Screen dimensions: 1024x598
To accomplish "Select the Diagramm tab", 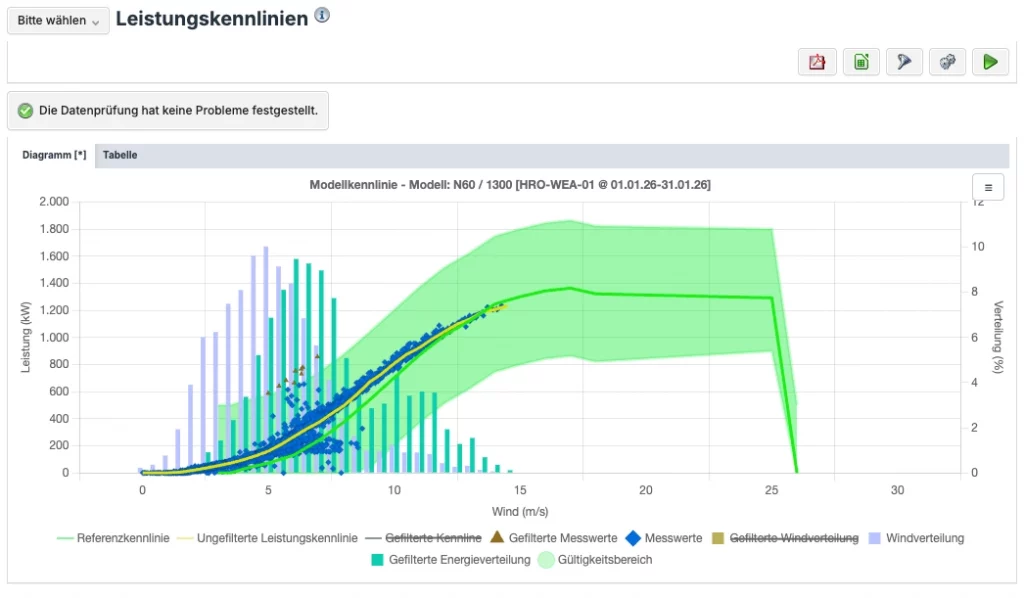I will pyautogui.click(x=54, y=156).
